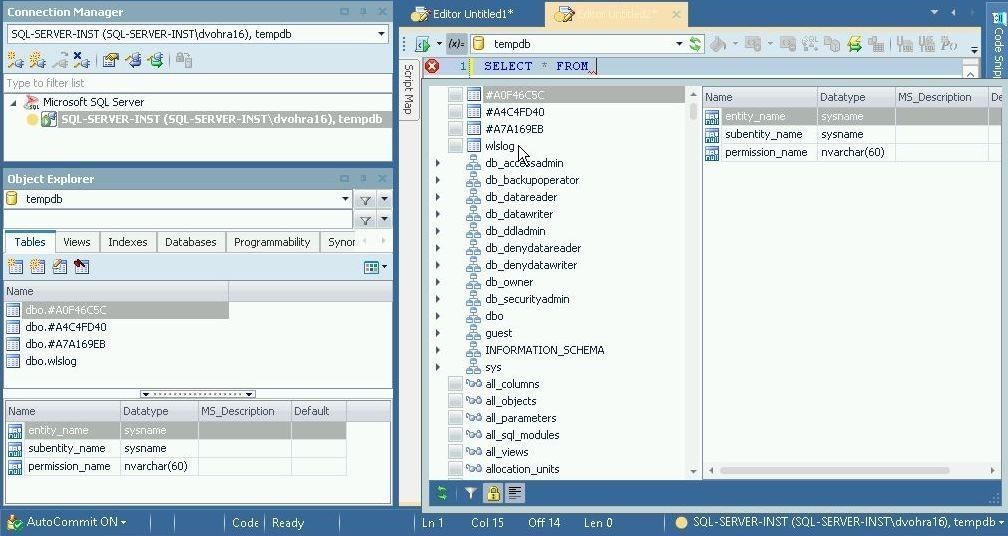Click the Script Map side panel label
Viewport: 1008px width, 536px height.
[x=408, y=89]
